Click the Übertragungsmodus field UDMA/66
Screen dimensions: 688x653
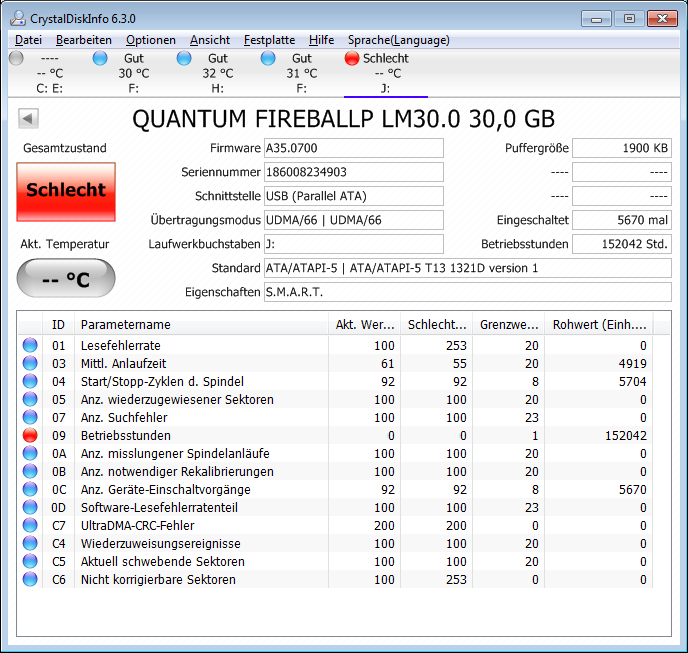point(354,220)
